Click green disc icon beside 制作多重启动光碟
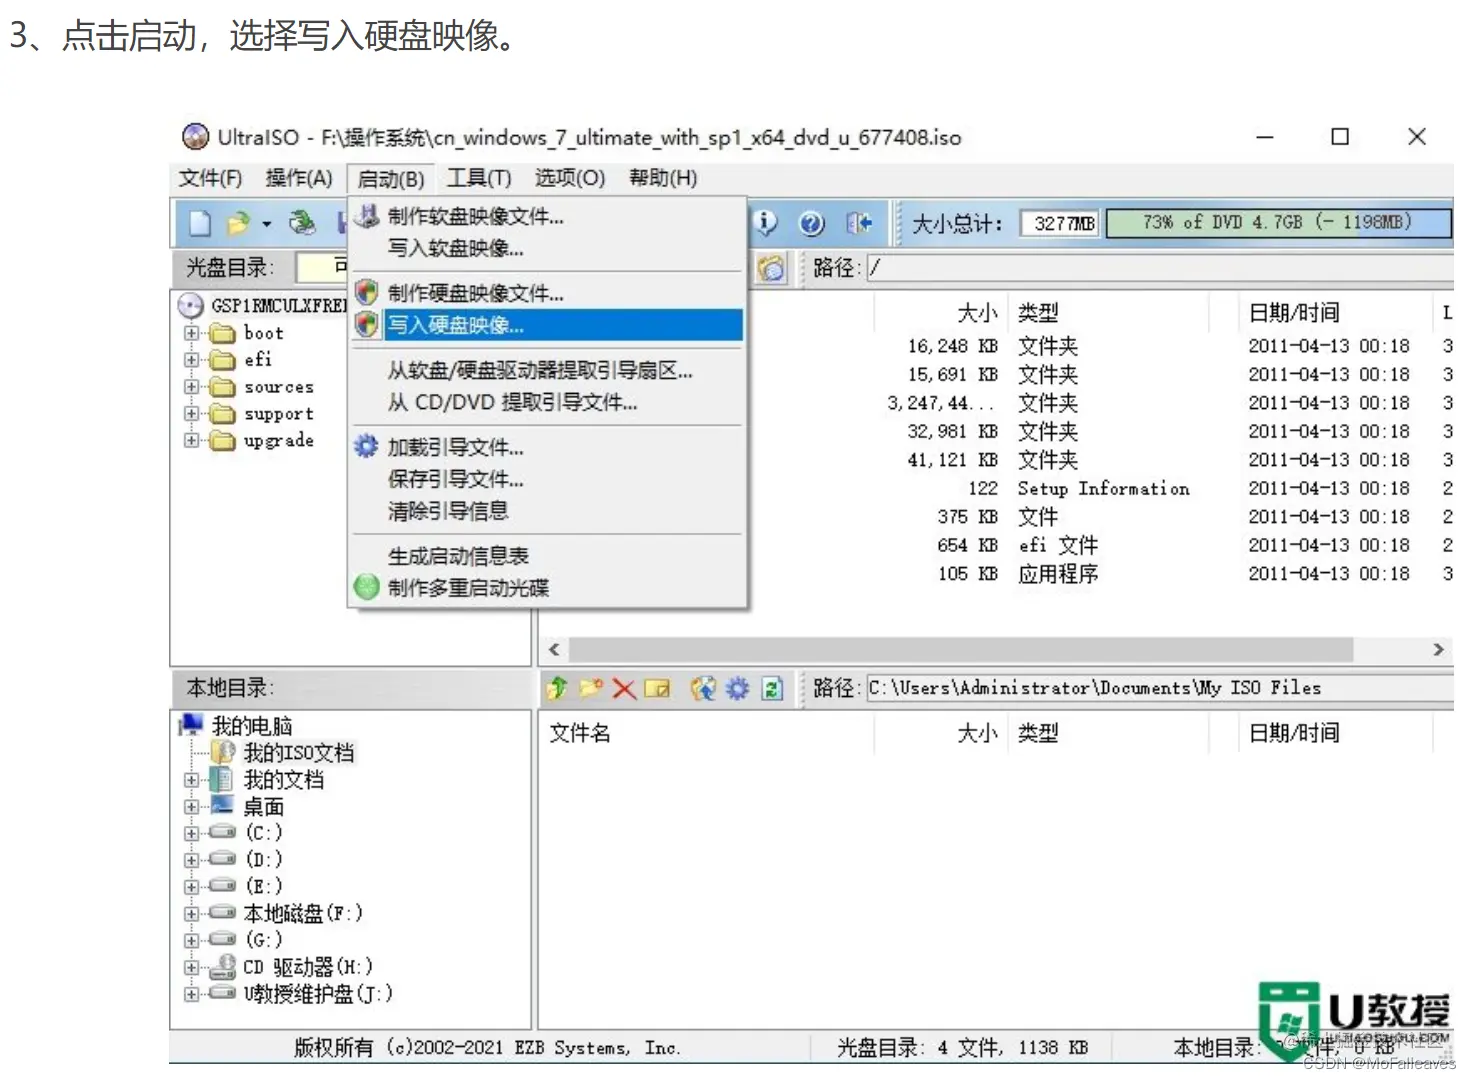Image resolution: width=1472 pixels, height=1079 pixels. [367, 587]
